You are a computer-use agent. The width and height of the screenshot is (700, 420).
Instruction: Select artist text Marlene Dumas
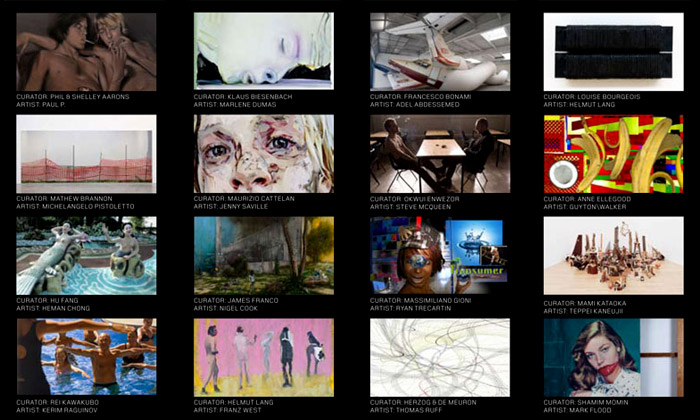point(235,104)
